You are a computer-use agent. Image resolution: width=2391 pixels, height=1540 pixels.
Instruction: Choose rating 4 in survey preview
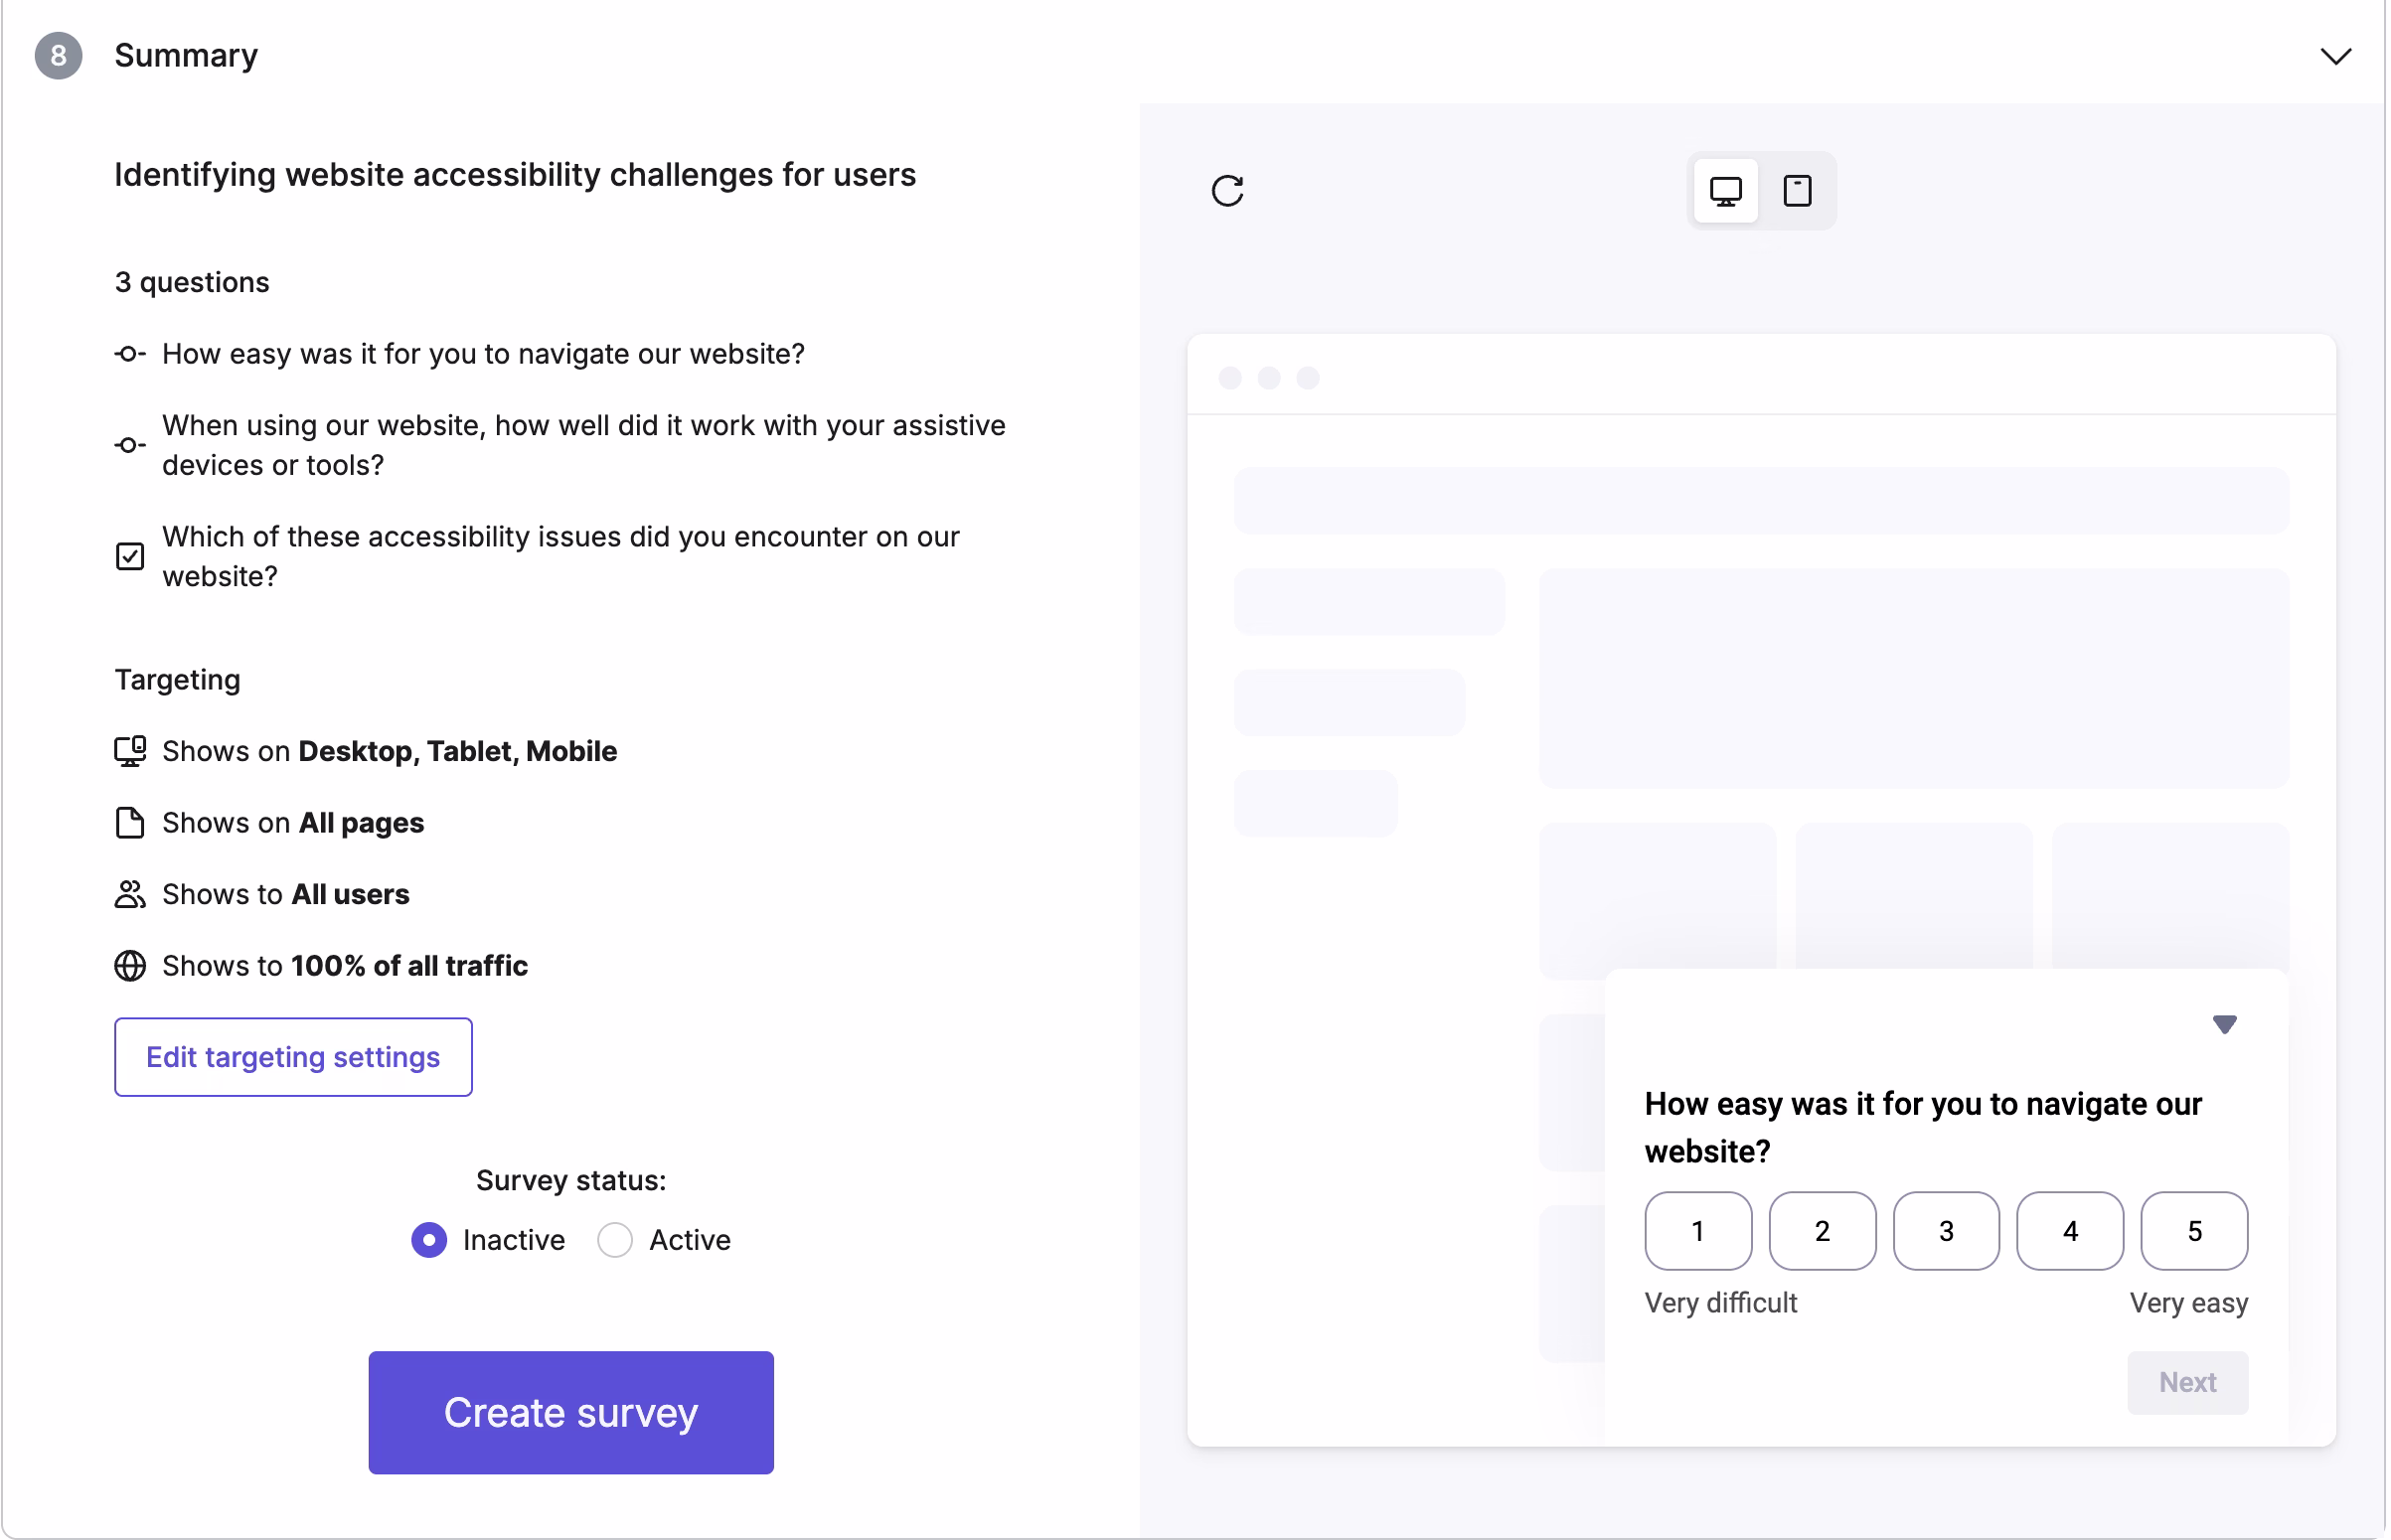pos(2070,1231)
